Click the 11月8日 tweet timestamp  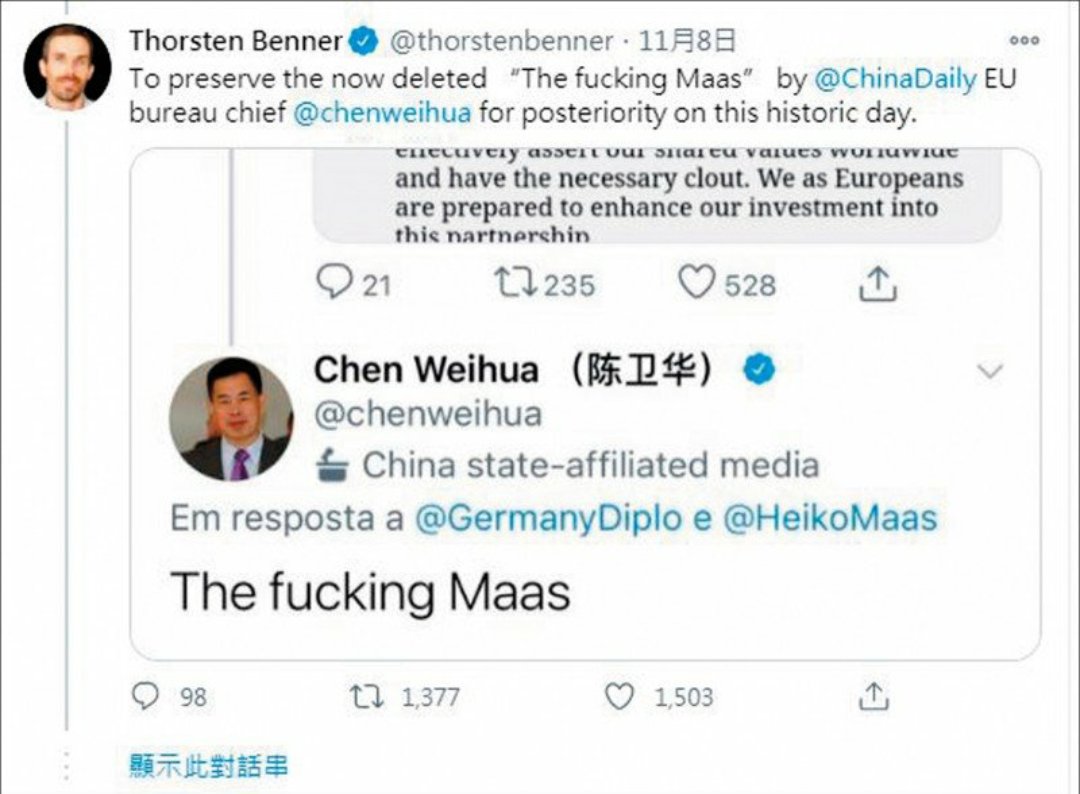point(686,41)
